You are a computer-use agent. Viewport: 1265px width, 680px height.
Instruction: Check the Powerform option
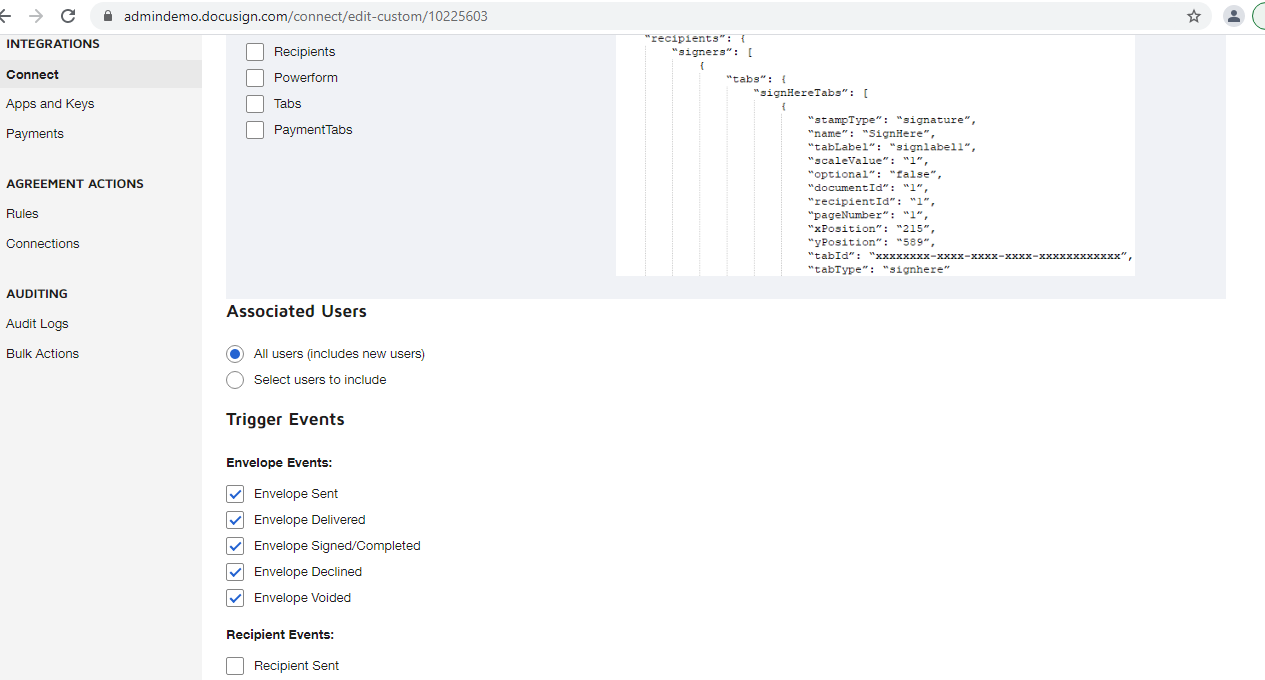tap(255, 78)
